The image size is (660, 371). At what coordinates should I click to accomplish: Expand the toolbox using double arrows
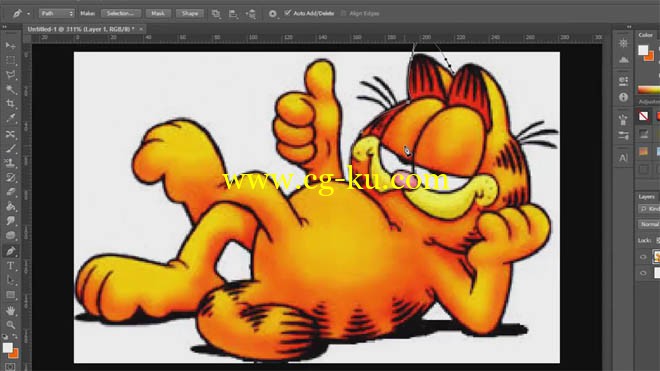(5, 27)
